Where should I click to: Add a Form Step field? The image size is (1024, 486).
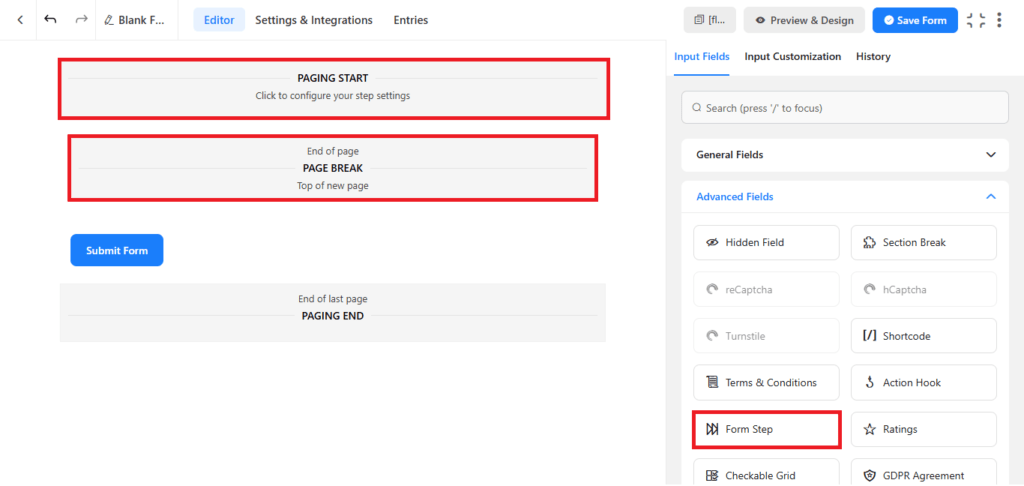(766, 429)
